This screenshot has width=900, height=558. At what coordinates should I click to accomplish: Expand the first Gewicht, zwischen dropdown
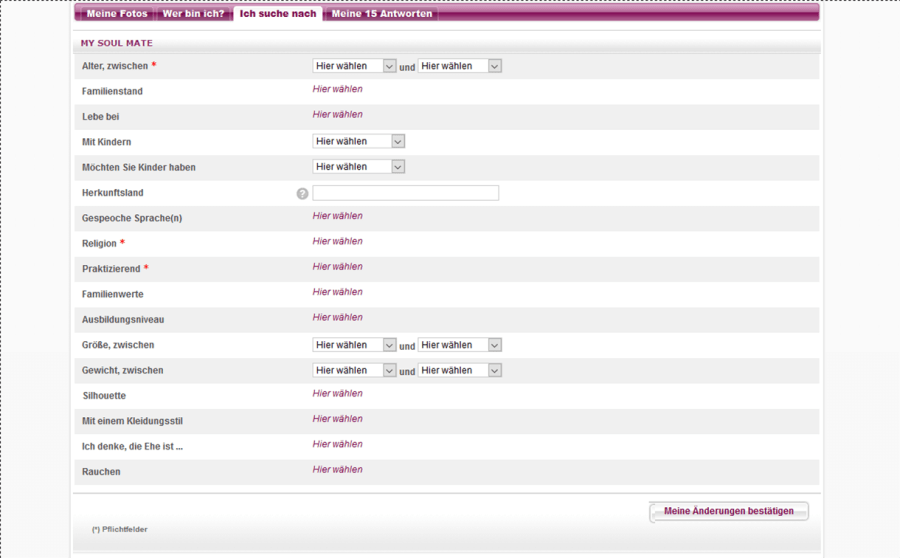coord(354,370)
